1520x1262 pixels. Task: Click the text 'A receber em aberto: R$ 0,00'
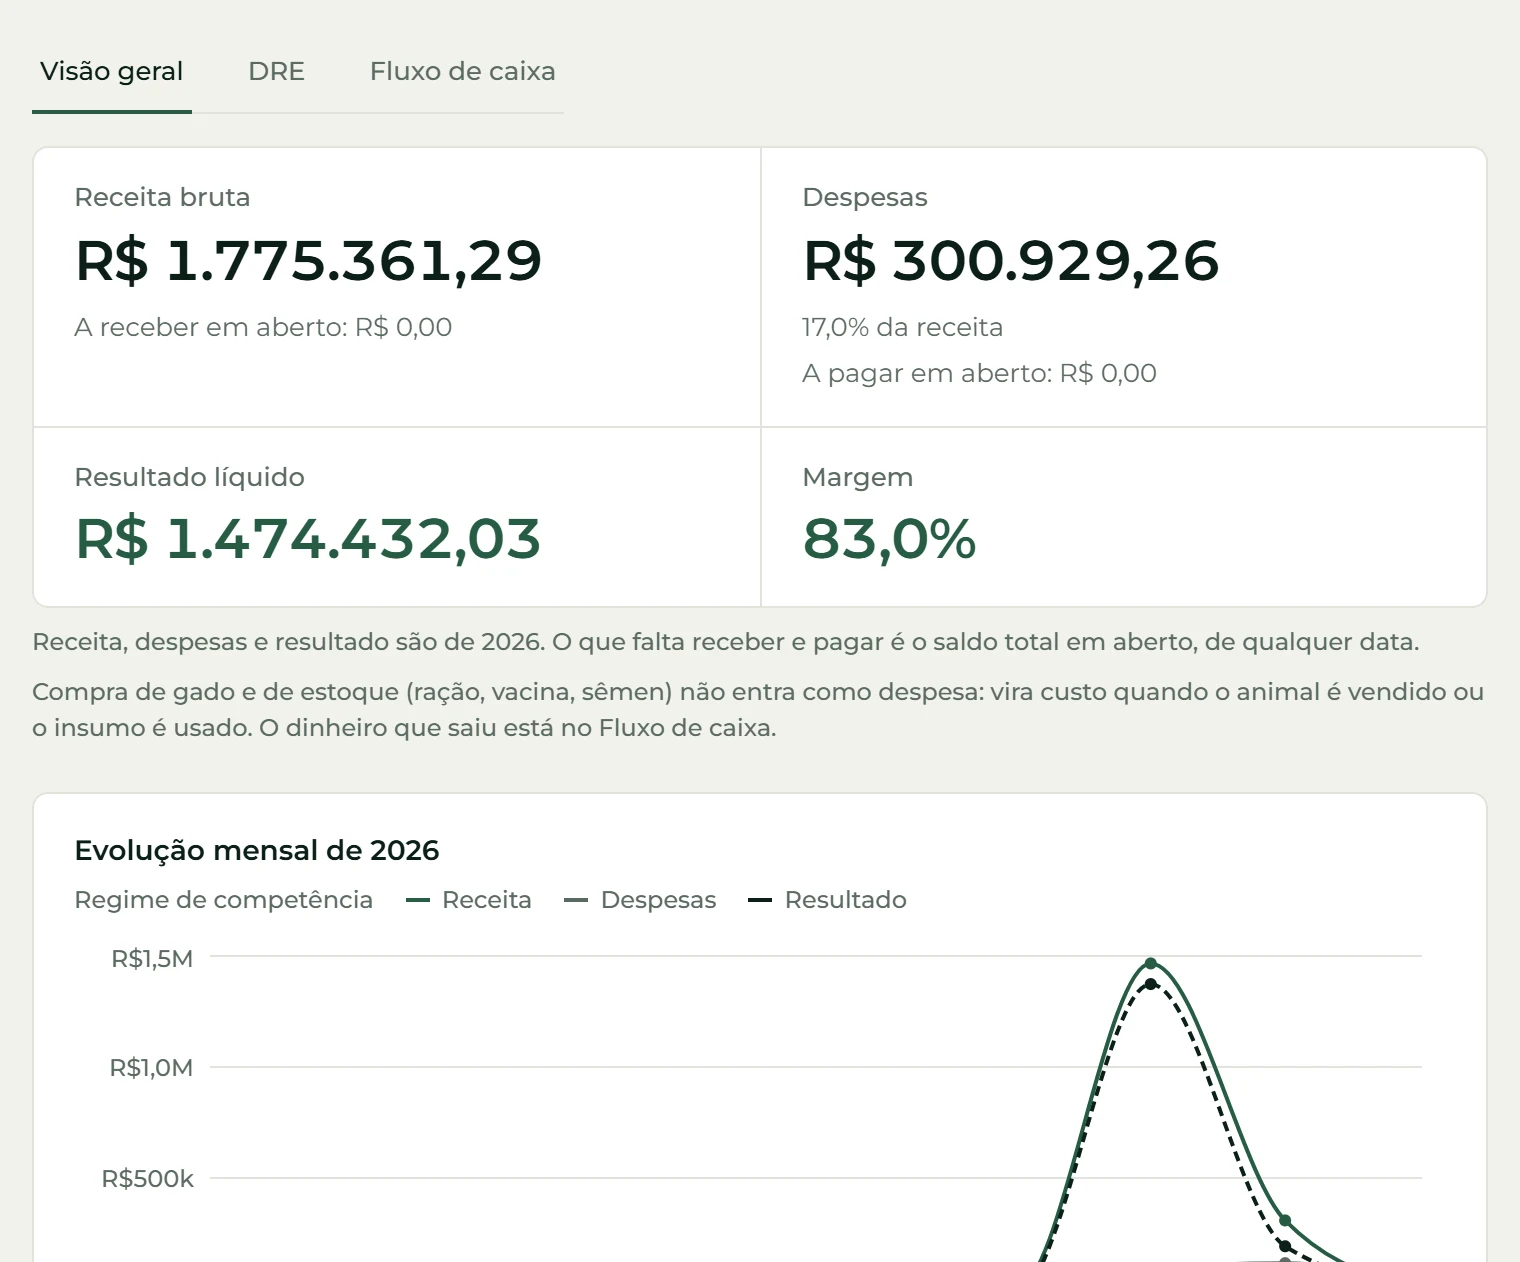pyautogui.click(x=263, y=327)
